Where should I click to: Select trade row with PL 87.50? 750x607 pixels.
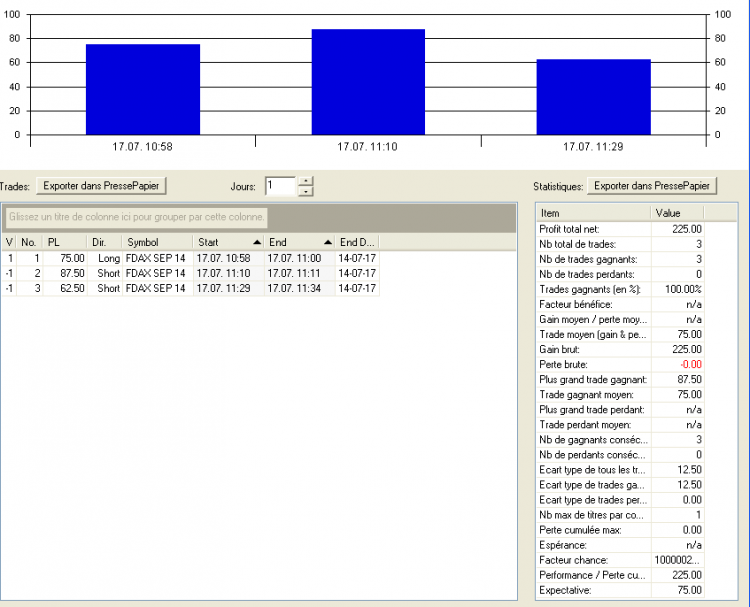[190, 274]
